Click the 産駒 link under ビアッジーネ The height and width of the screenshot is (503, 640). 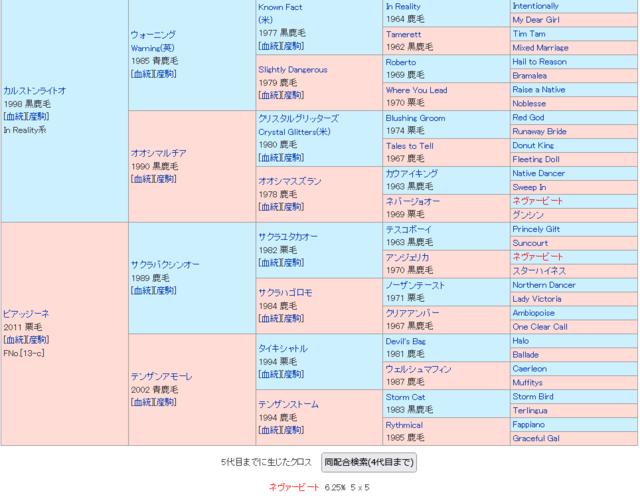[37, 340]
